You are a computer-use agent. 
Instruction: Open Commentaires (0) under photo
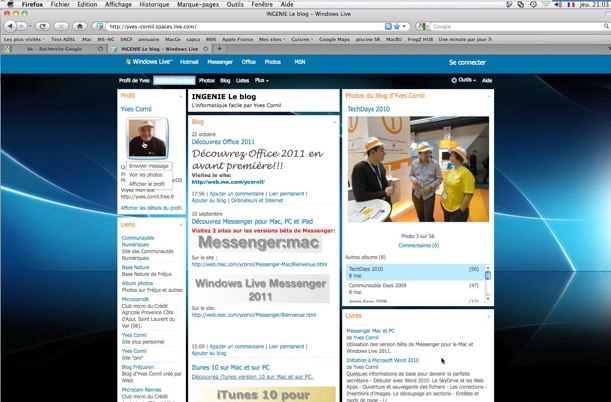coord(419,245)
